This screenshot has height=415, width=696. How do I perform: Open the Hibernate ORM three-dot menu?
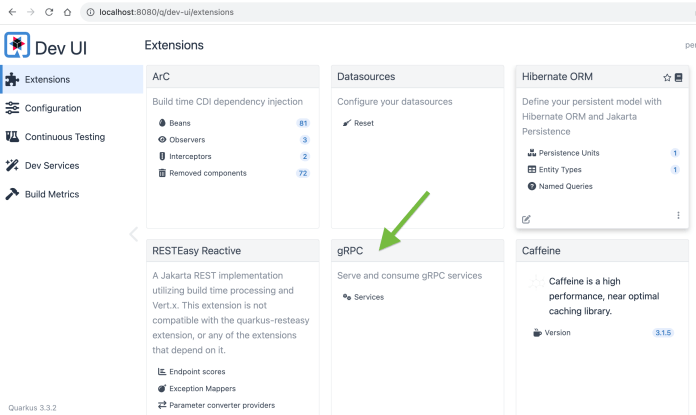coord(678,216)
